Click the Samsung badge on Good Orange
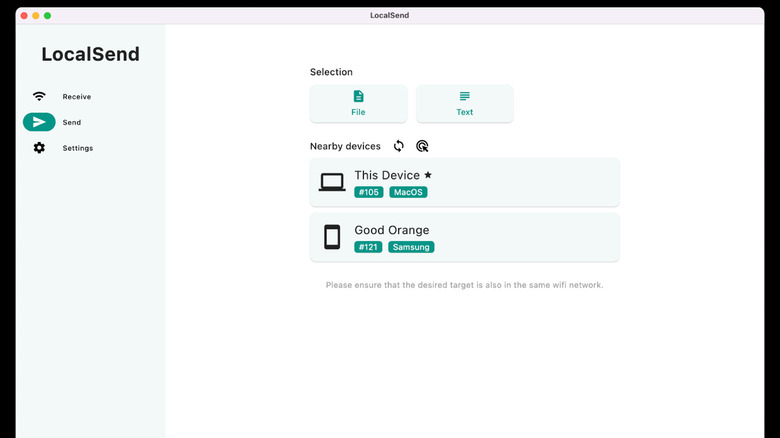This screenshot has height=438, width=780. click(412, 247)
